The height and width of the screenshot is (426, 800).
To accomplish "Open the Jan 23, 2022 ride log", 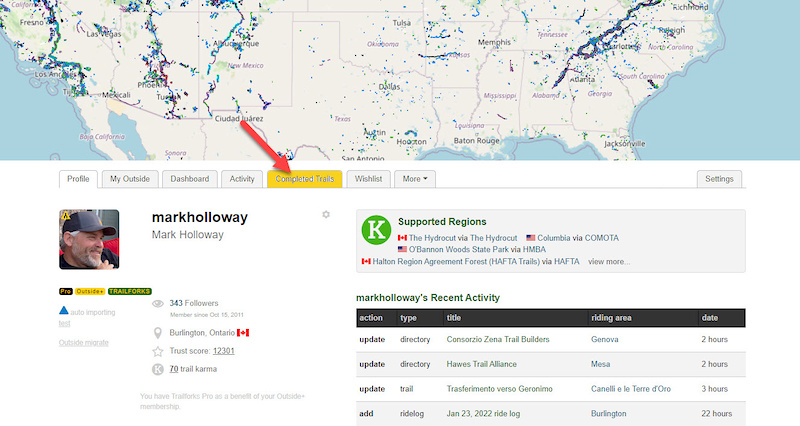I will [x=483, y=414].
